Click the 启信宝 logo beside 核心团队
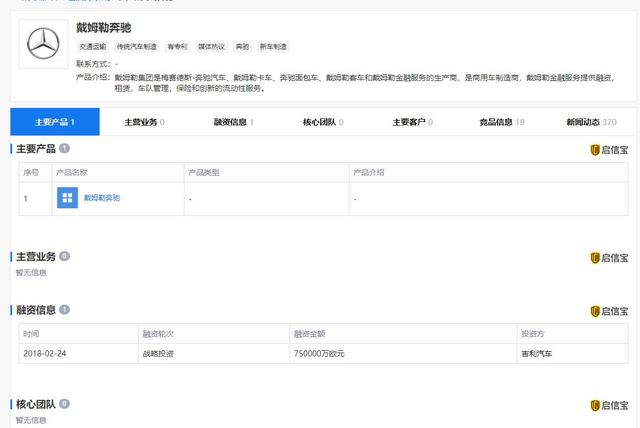This screenshot has width=640, height=428. (x=609, y=406)
